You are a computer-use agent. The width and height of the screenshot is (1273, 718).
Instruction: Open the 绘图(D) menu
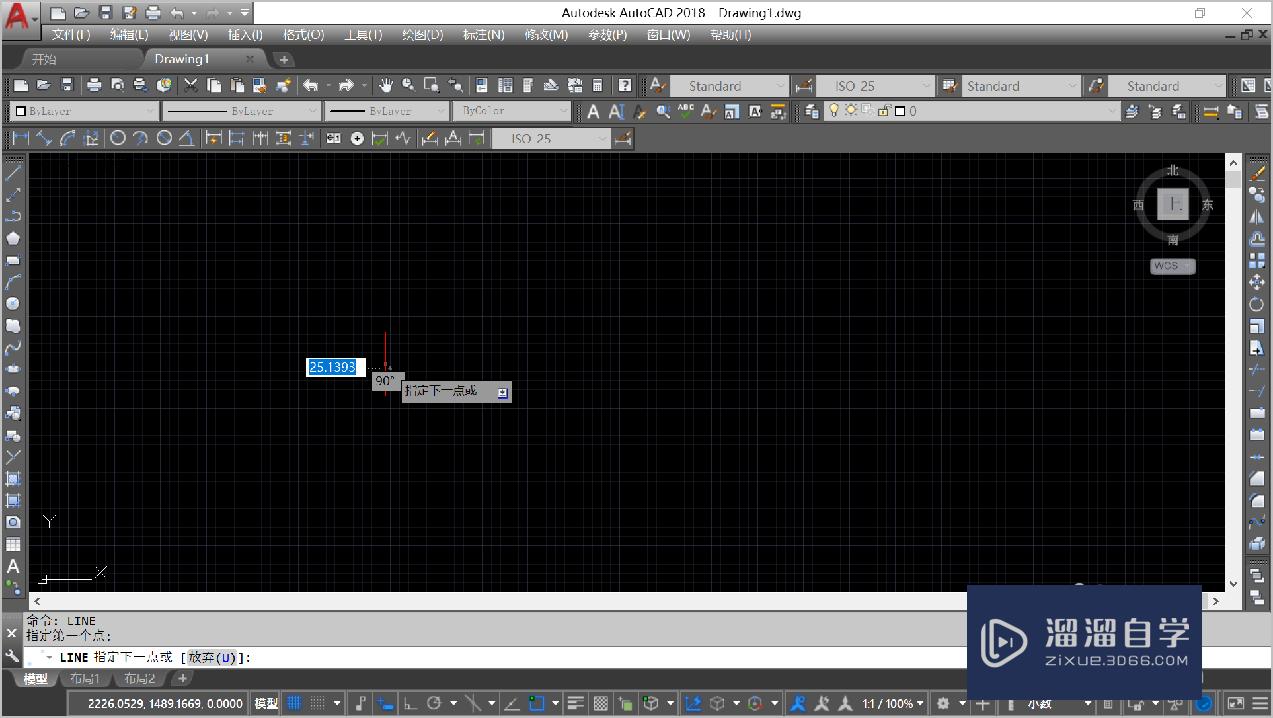(422, 35)
